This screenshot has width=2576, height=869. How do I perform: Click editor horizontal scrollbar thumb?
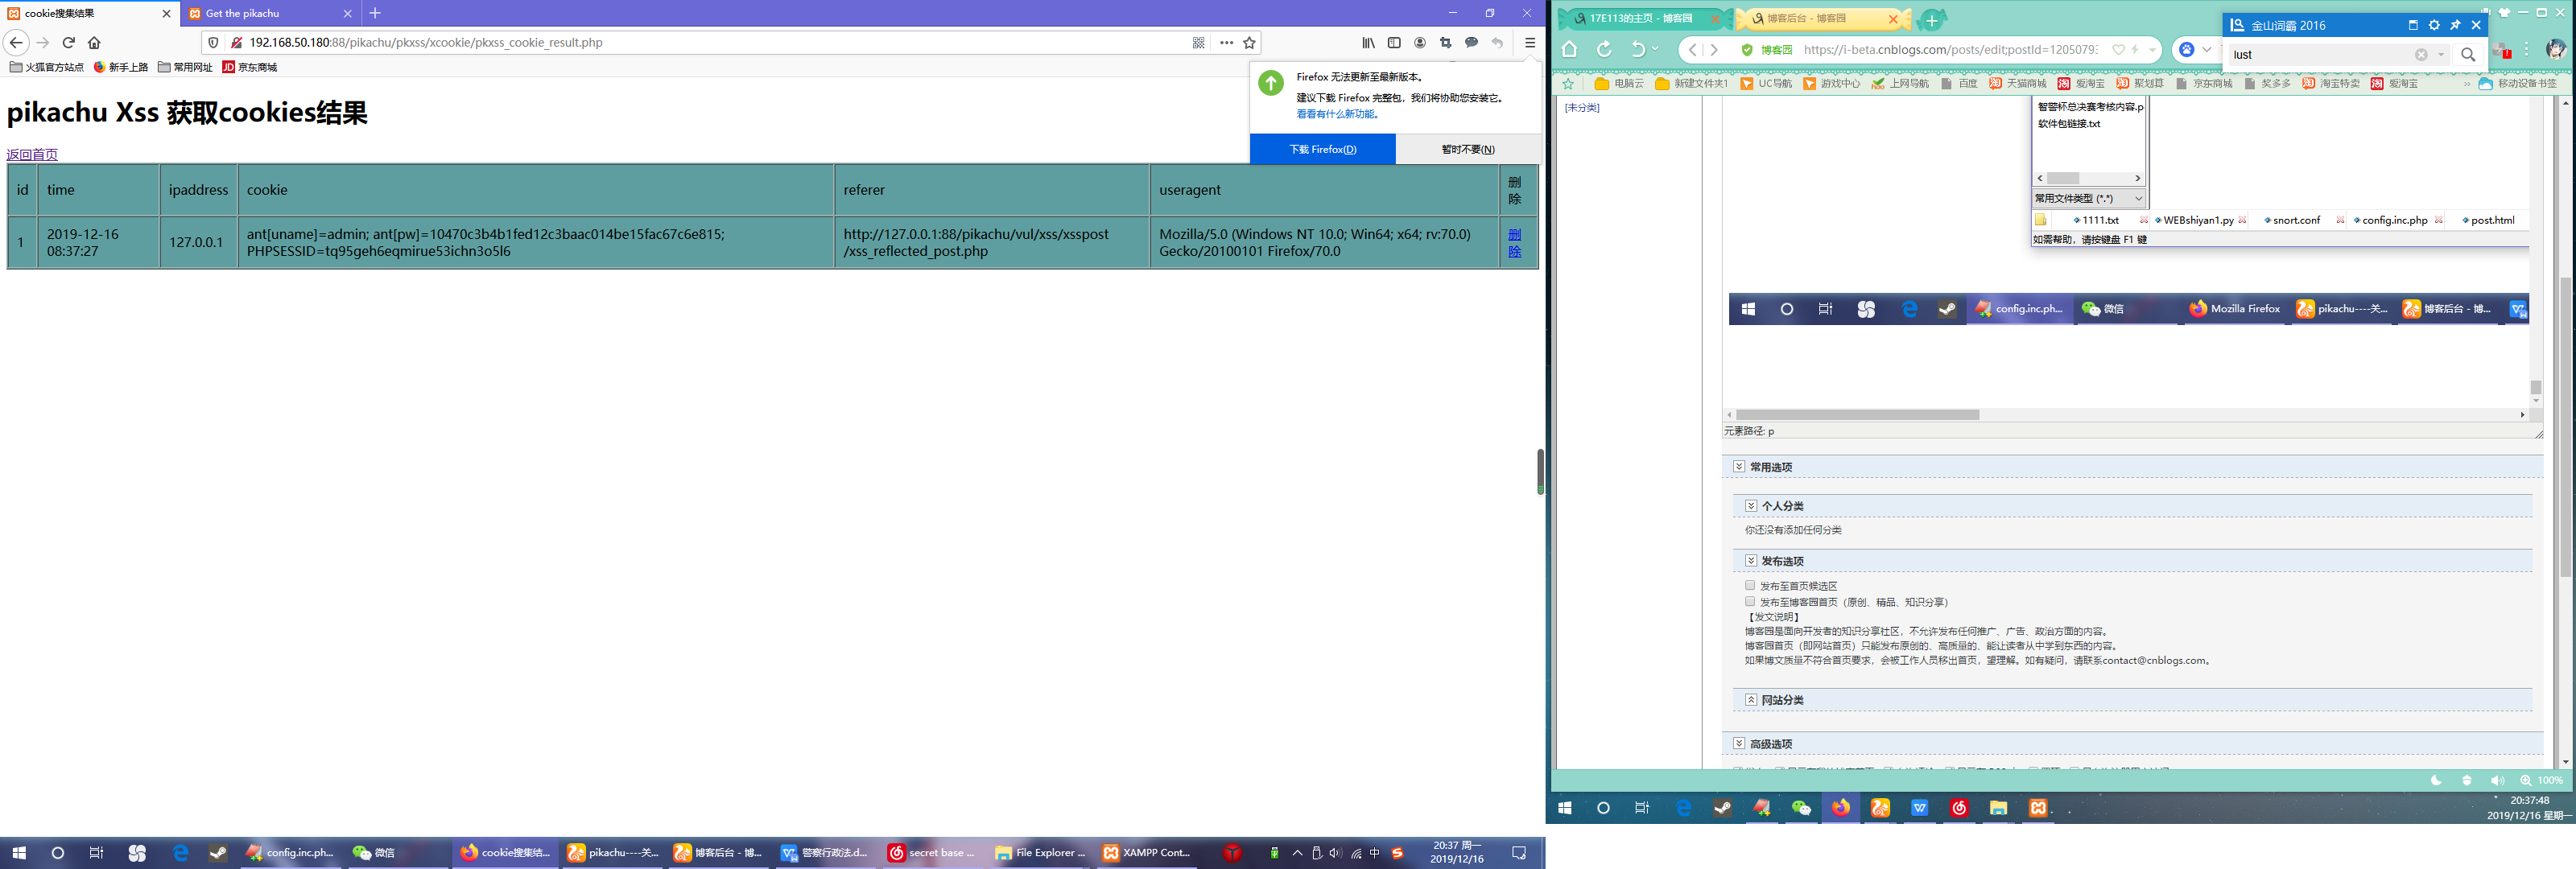[x=1857, y=414]
